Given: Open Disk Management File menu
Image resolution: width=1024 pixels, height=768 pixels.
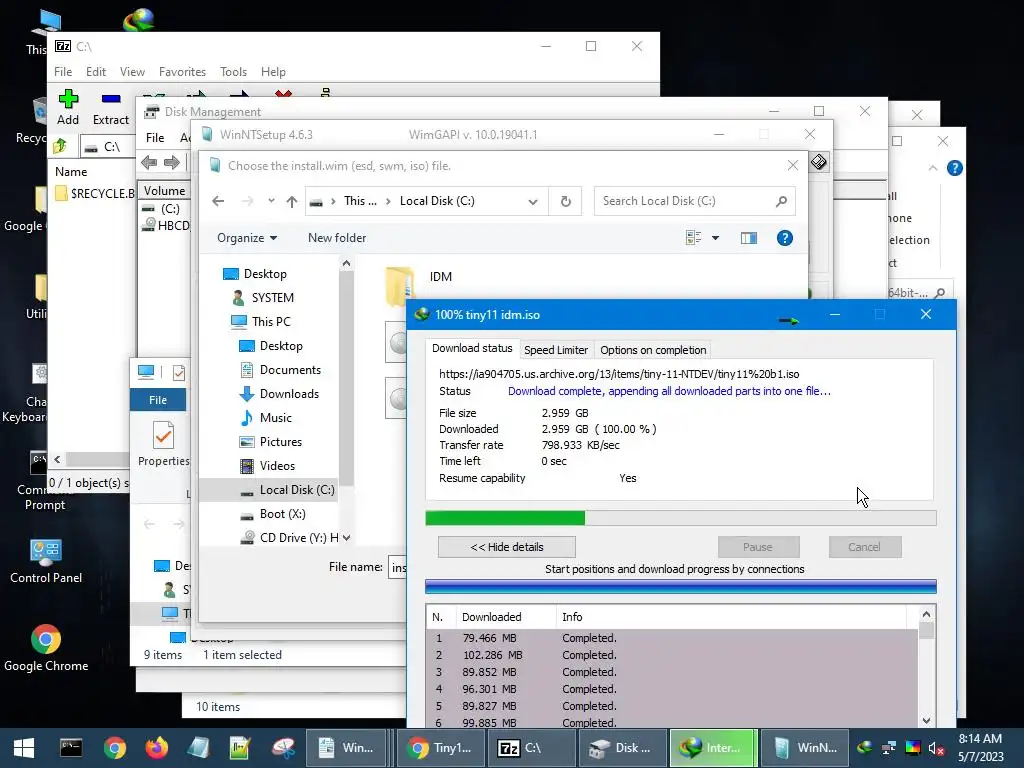Looking at the screenshot, I should tap(155, 138).
